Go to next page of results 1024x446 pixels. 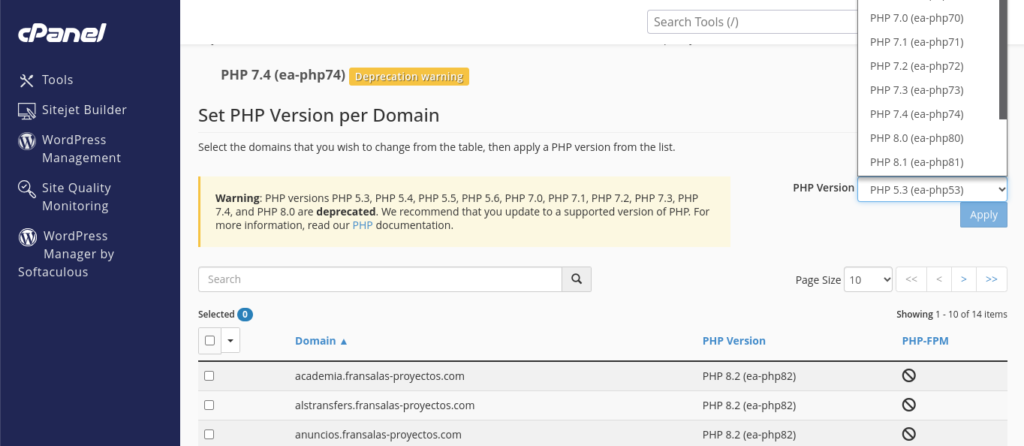click(x=964, y=279)
